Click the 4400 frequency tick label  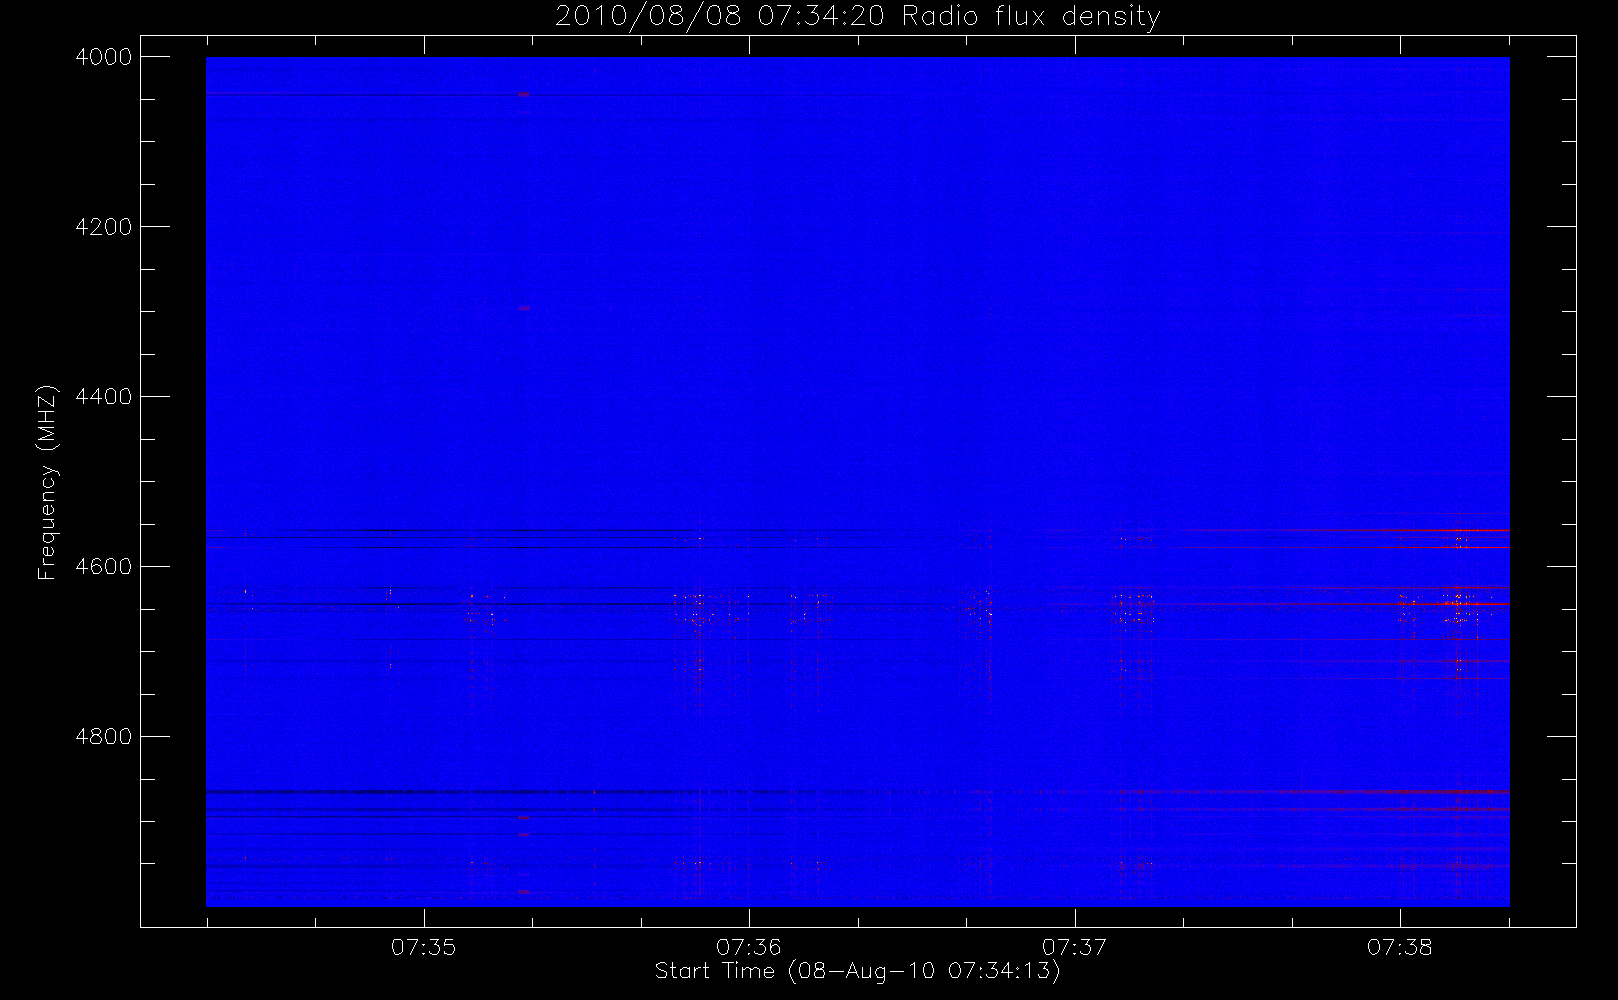tap(104, 397)
